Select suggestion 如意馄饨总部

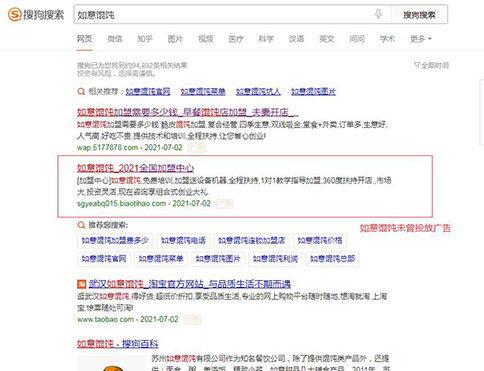[332, 259]
